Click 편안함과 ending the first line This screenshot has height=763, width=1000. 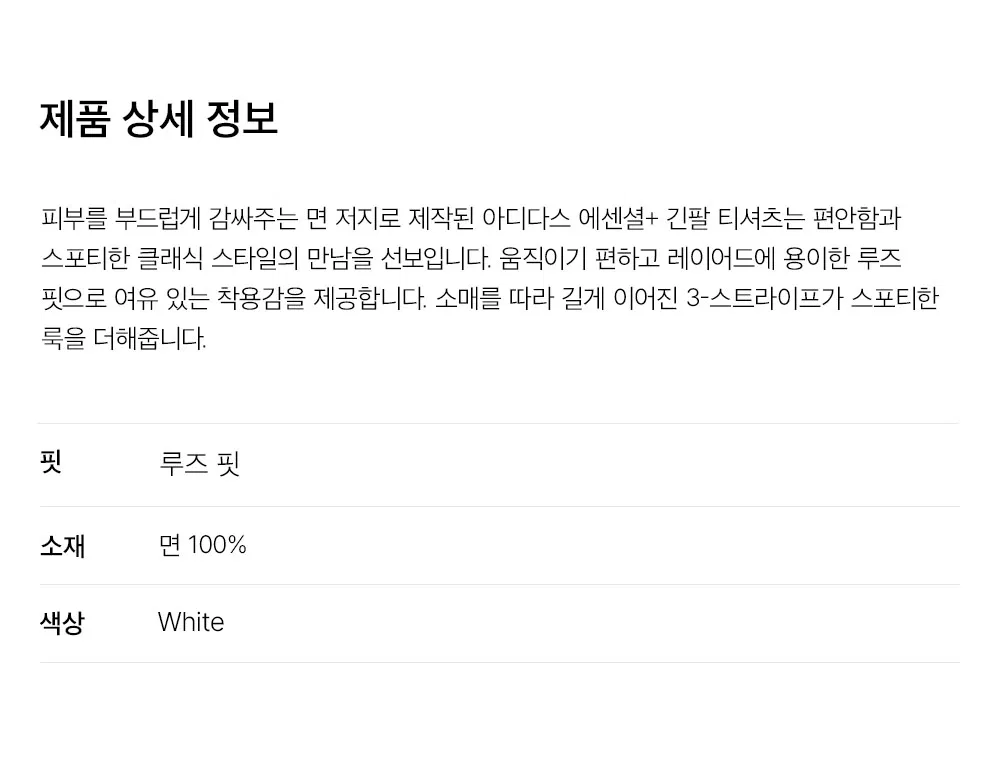857,218
